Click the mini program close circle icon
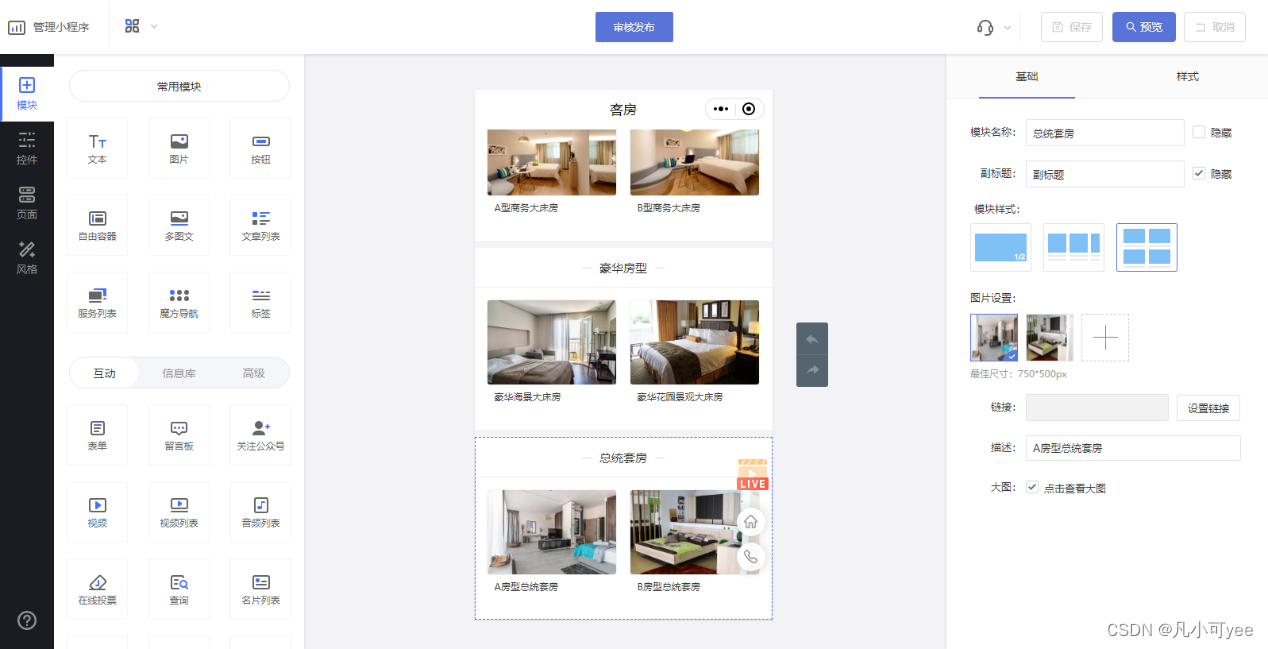Image resolution: width=1268 pixels, height=649 pixels. 749,108
